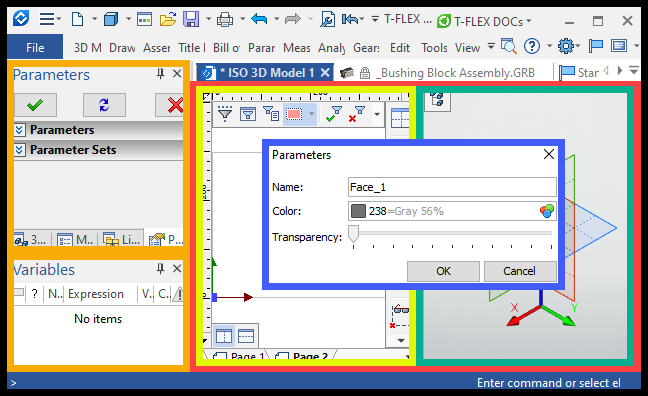Switch to the Draw ribbon tab
Screen dimensions: 648x396
tap(122, 48)
